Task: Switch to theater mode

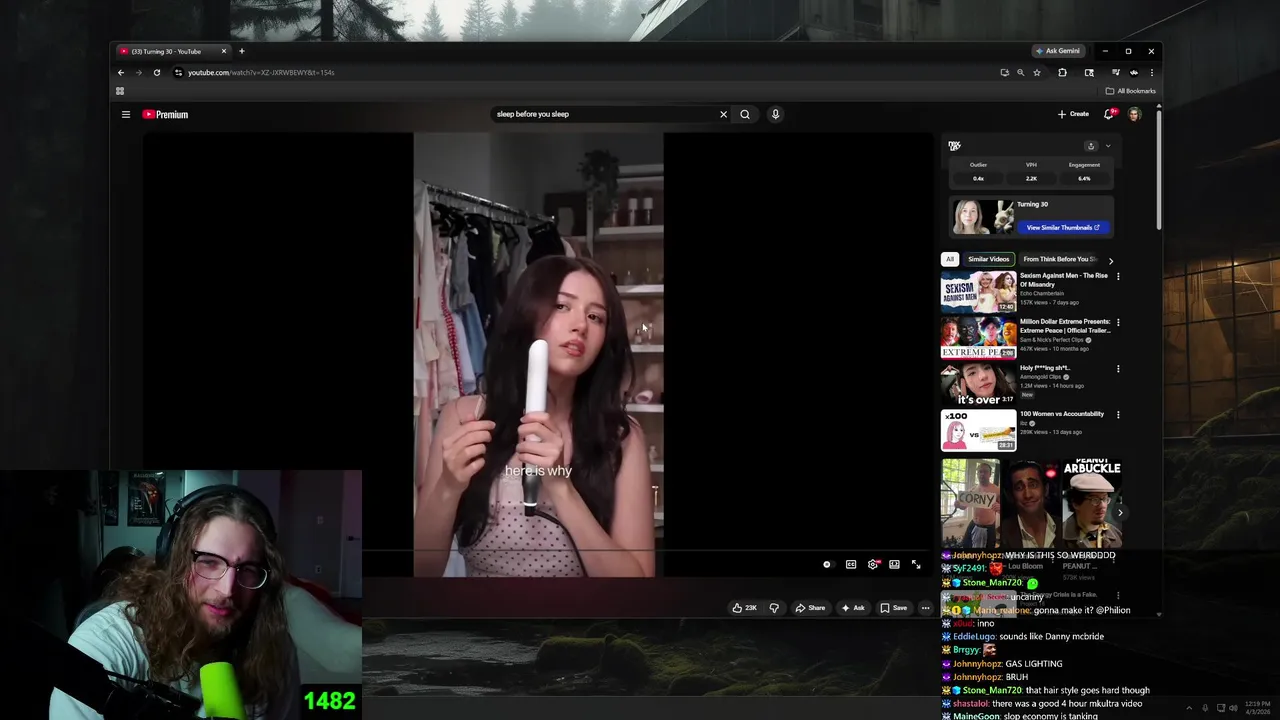Action: (x=894, y=564)
